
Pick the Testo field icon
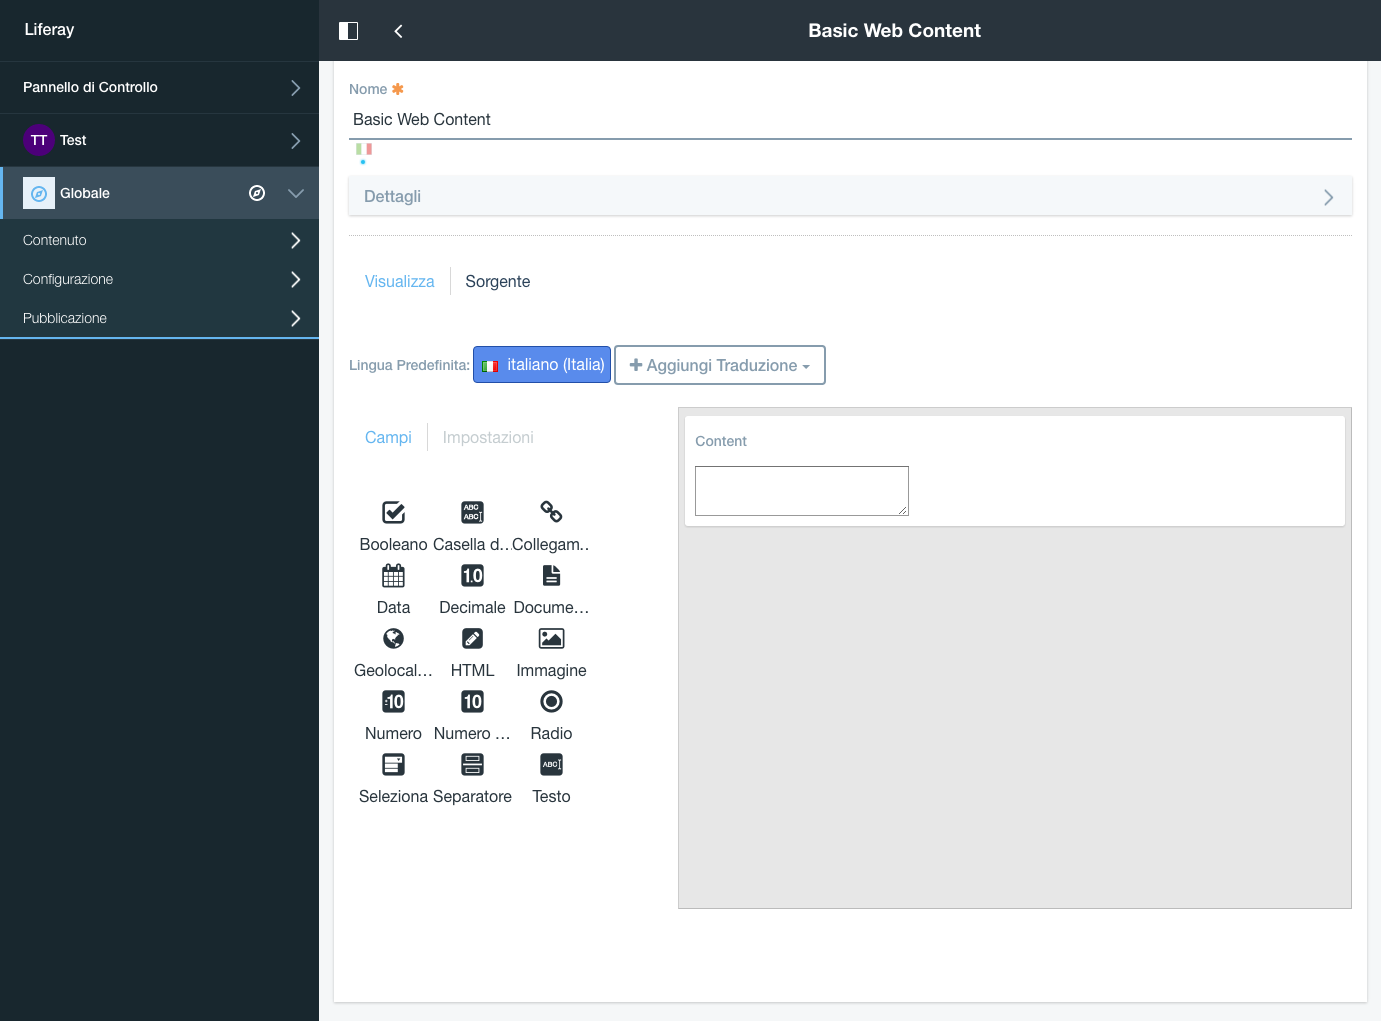click(x=551, y=764)
